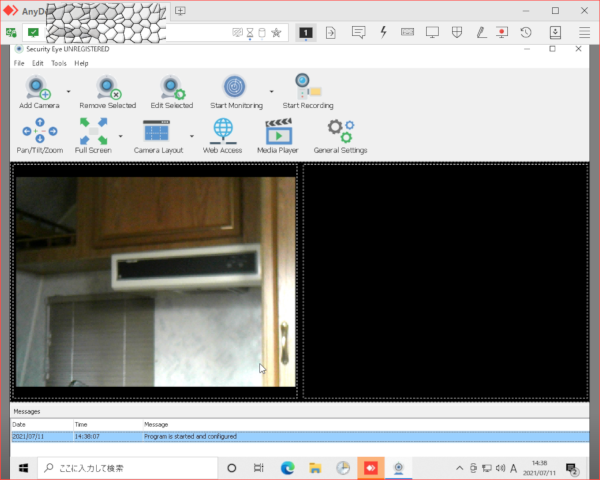Open the AnyDesk chat icon

[x=358, y=32]
